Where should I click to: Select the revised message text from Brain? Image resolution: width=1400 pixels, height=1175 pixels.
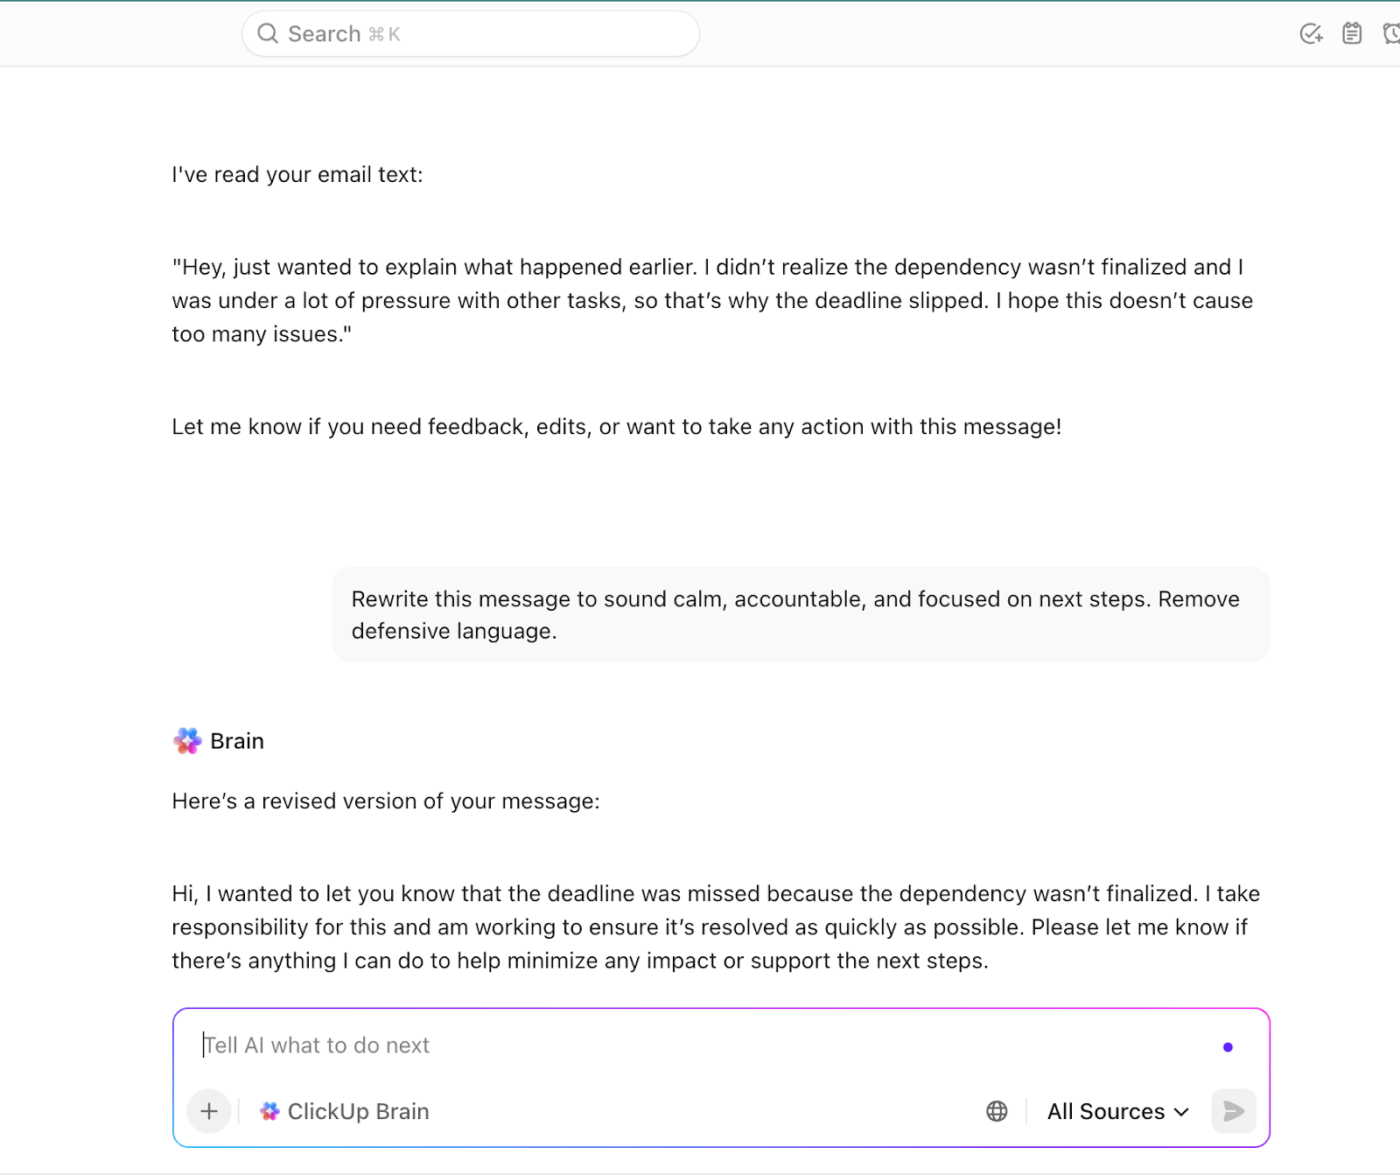[x=715, y=926]
